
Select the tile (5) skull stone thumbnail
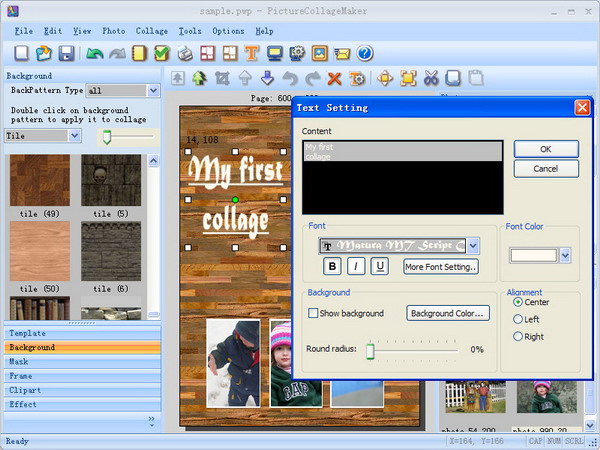(111, 180)
